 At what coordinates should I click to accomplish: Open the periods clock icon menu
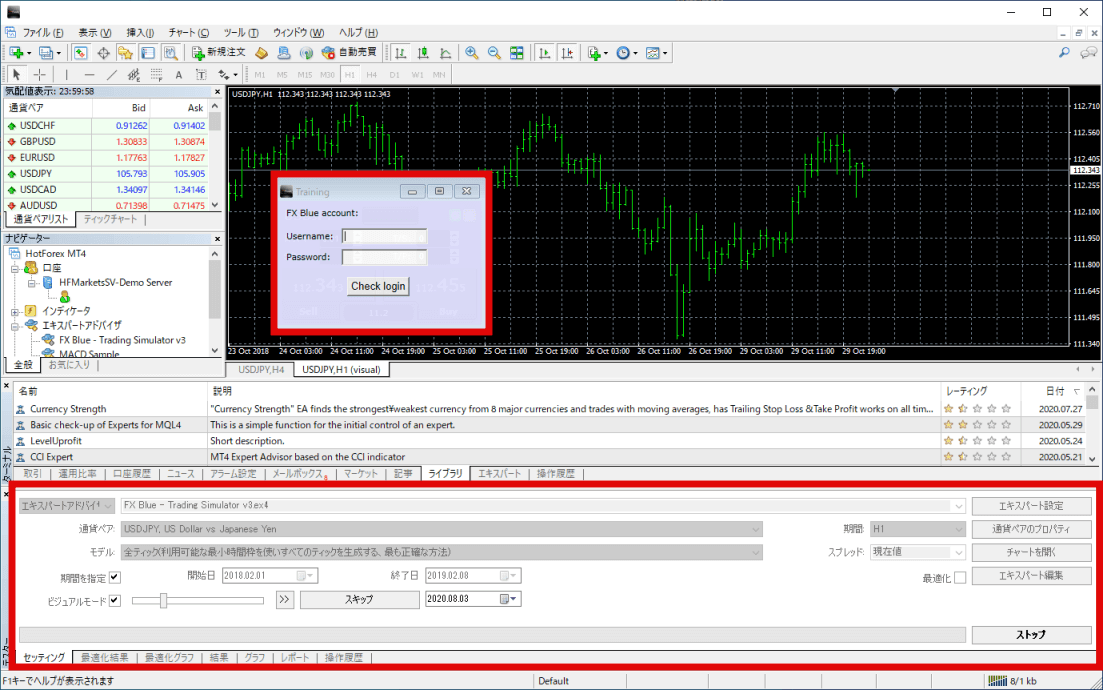coord(625,53)
